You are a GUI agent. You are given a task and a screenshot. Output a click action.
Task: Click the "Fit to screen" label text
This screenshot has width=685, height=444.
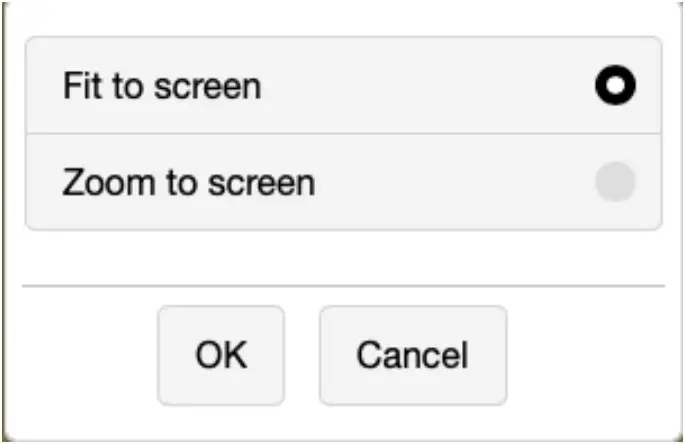point(162,86)
